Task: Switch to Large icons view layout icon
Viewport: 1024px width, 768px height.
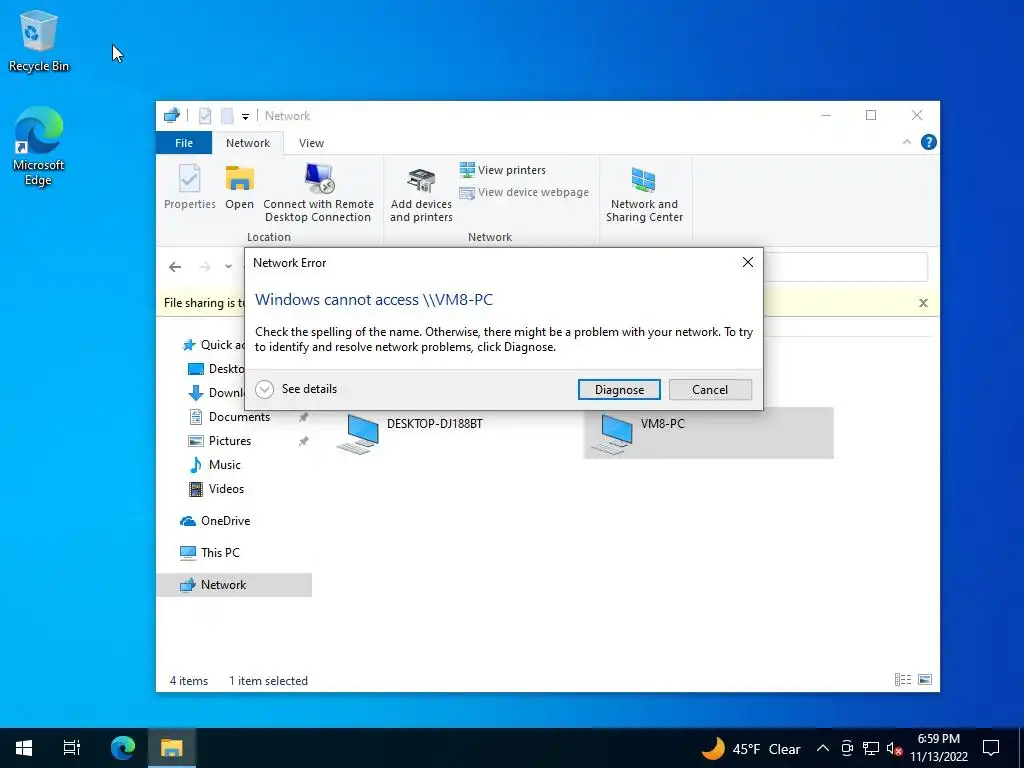Action: click(x=925, y=680)
